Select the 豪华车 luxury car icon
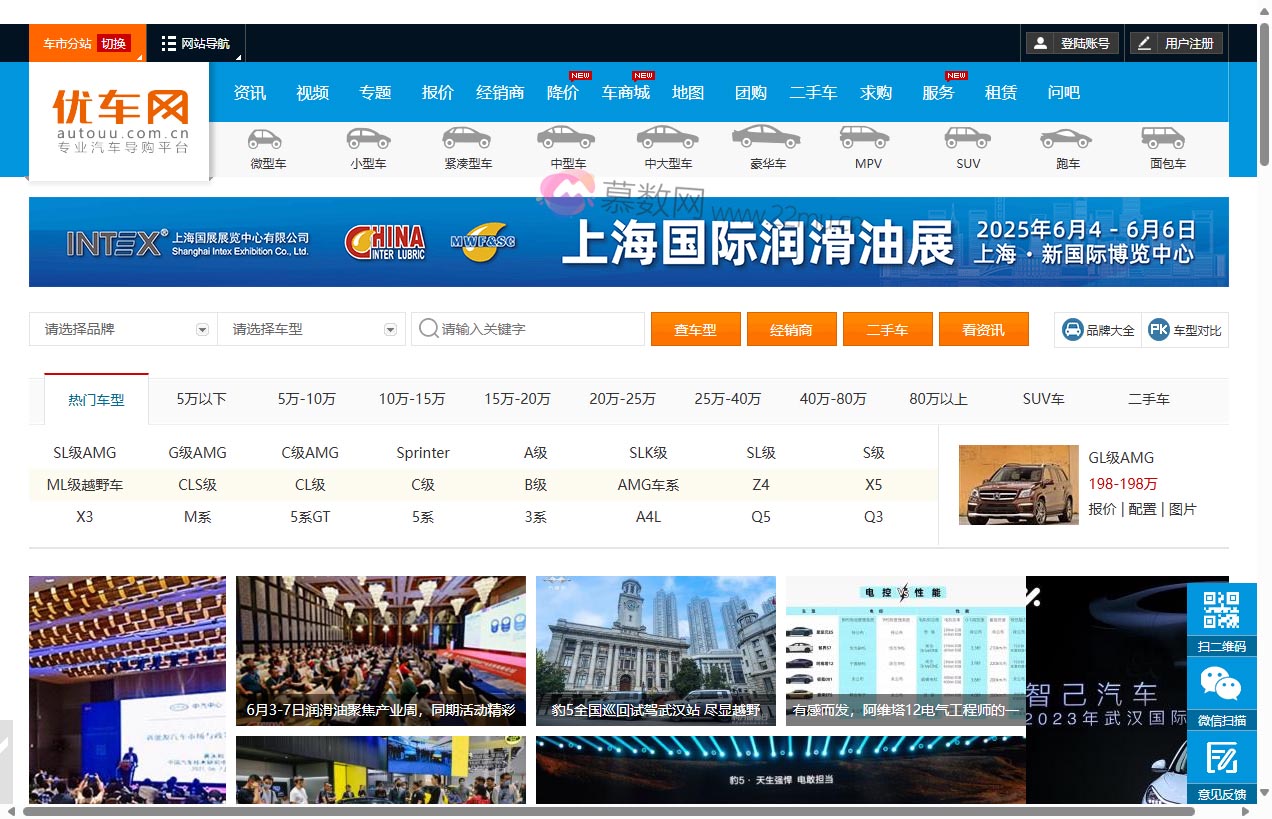Image resolution: width=1272 pixels, height=819 pixels. (766, 137)
